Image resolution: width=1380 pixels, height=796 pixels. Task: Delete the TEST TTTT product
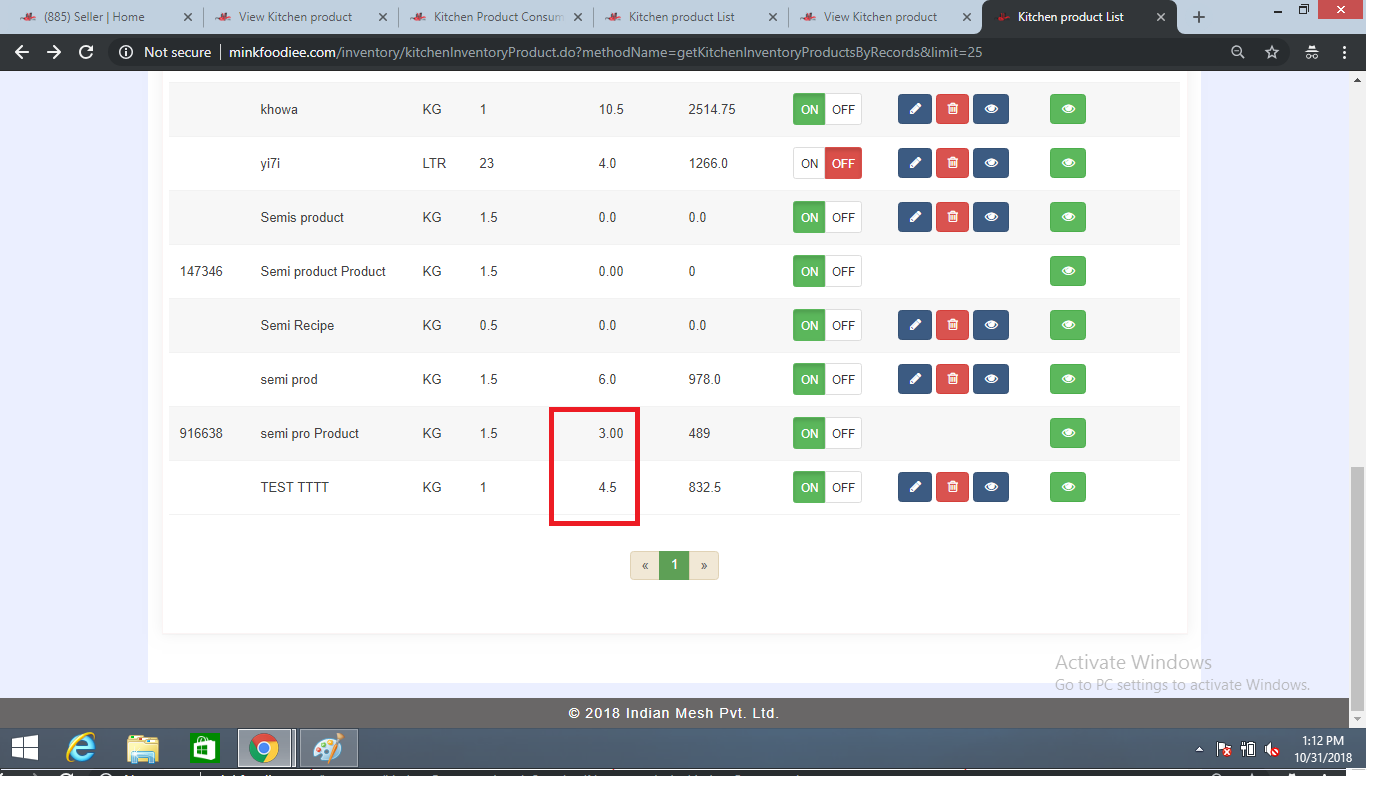click(952, 487)
